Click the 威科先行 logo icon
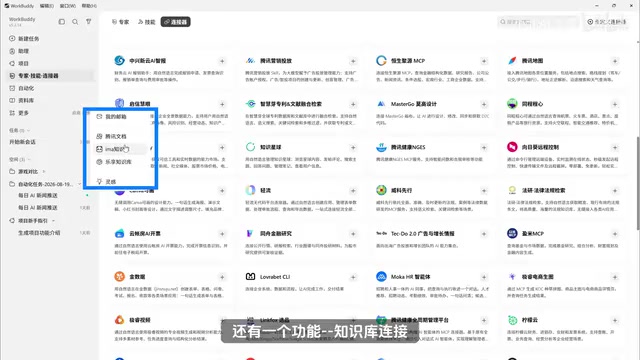This screenshot has height=360, width=640. pos(381,190)
